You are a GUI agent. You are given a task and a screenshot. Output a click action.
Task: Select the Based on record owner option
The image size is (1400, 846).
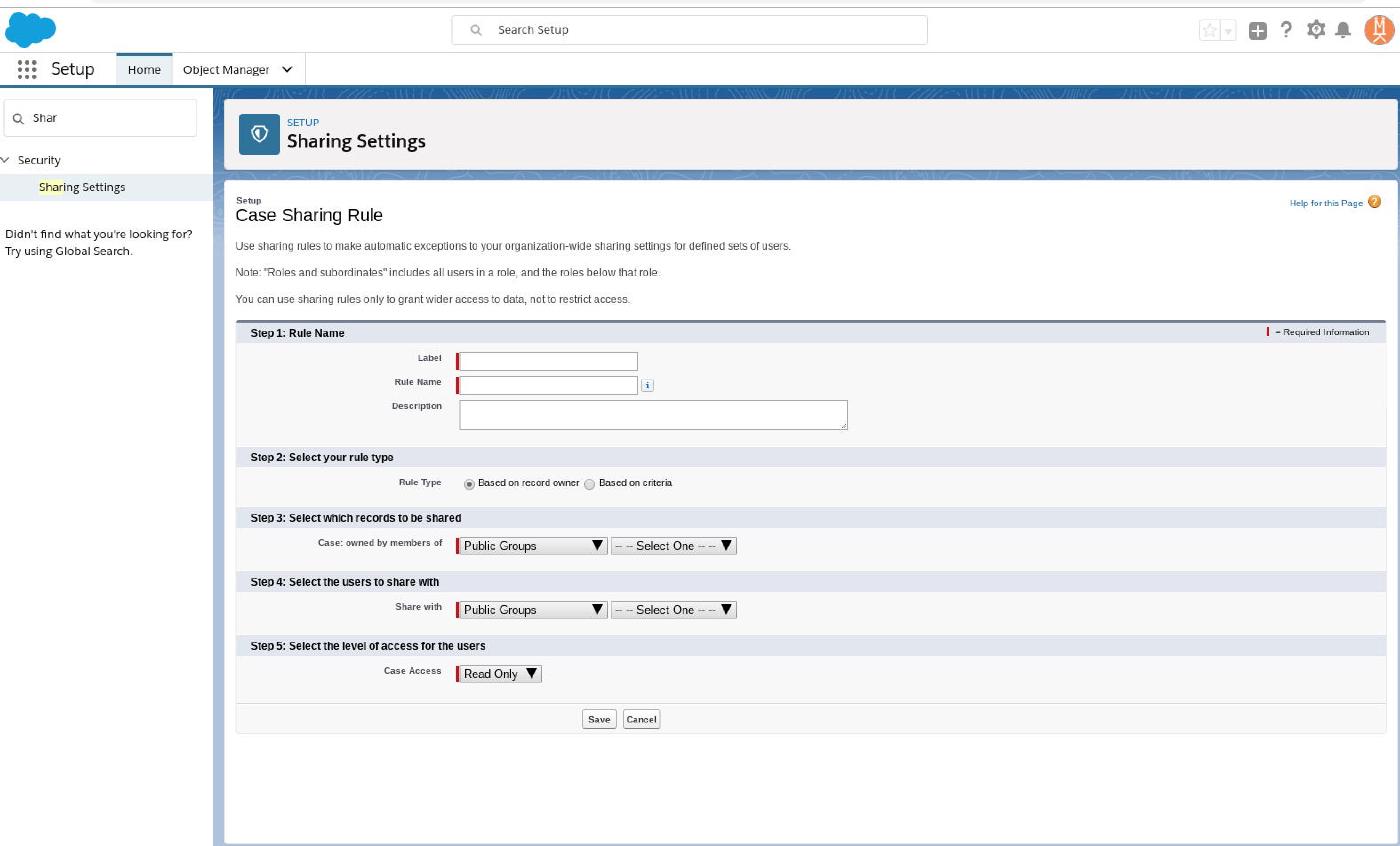(x=470, y=484)
